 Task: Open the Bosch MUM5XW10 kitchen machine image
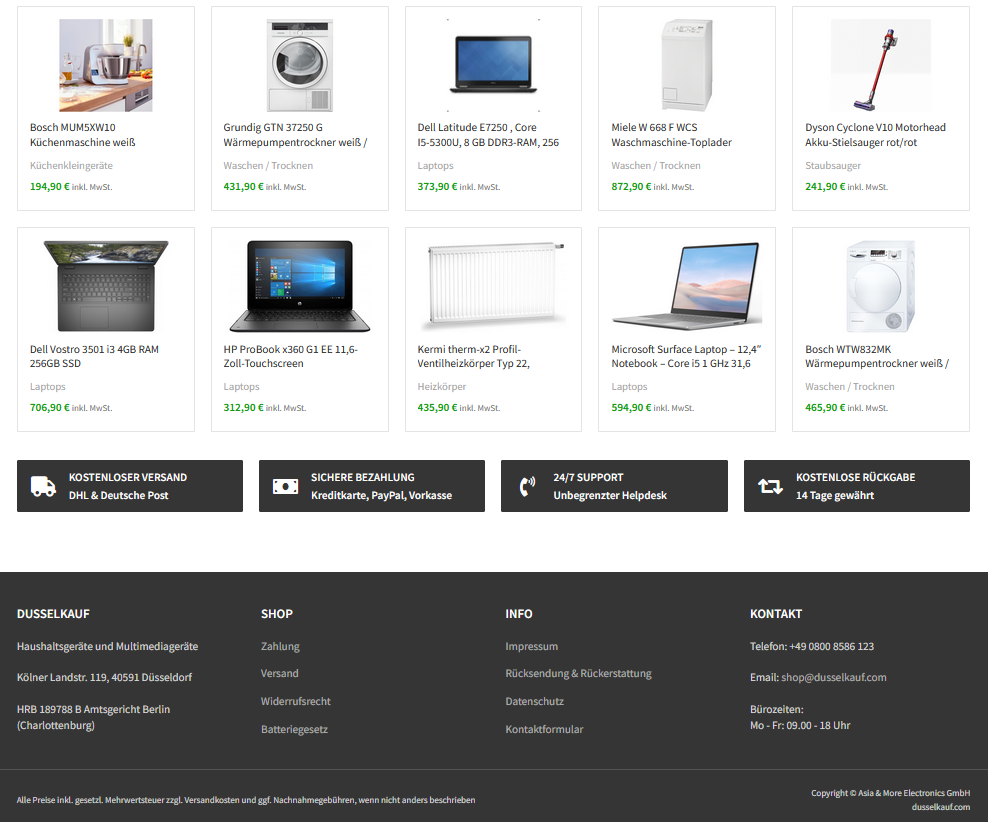point(106,66)
